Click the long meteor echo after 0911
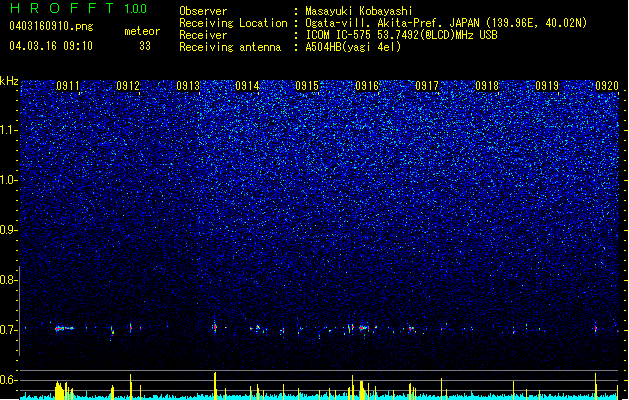The width and height of the screenshot is (629, 400). [64, 329]
